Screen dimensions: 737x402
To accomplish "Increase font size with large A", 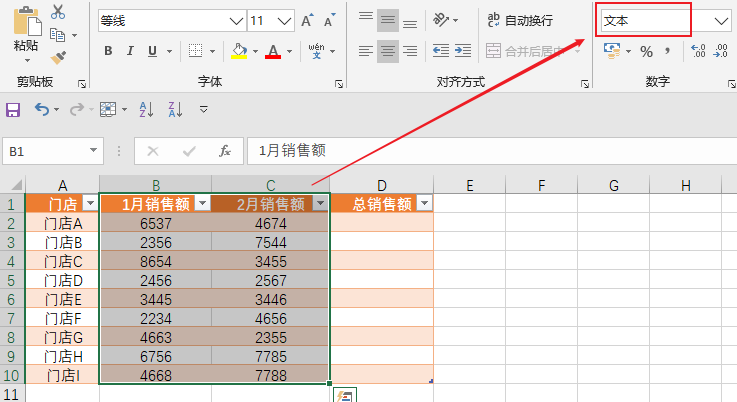I will click(307, 21).
